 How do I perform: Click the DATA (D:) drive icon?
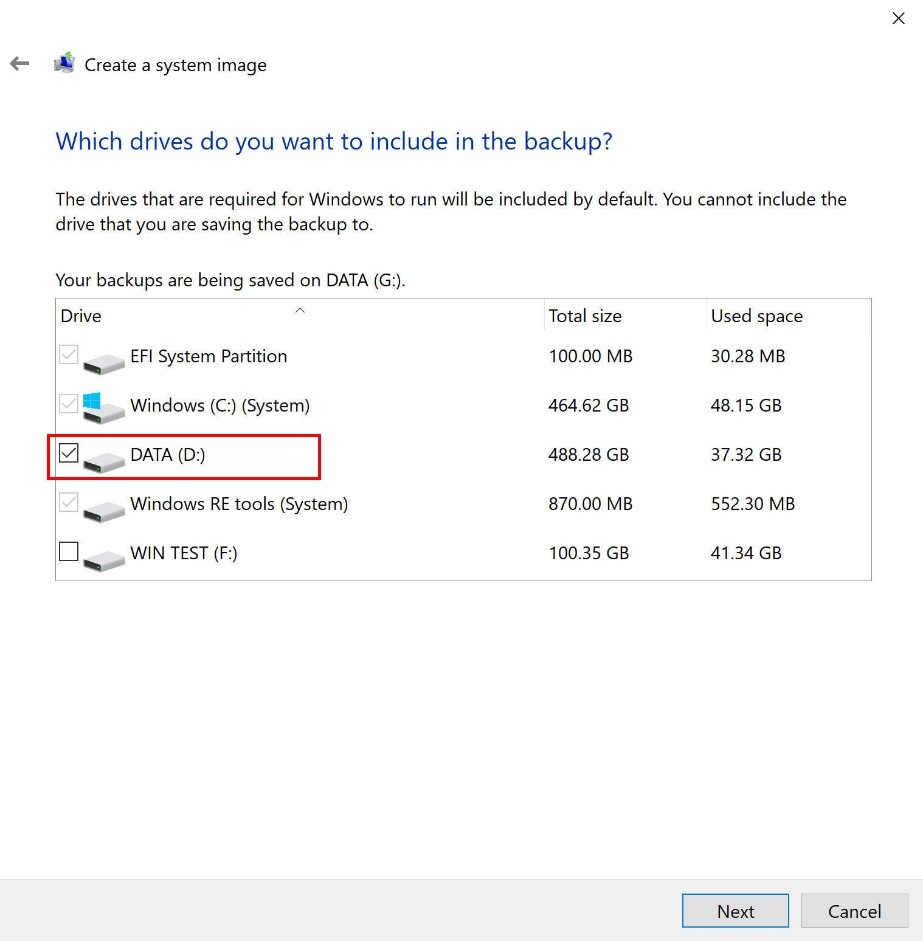pos(104,461)
